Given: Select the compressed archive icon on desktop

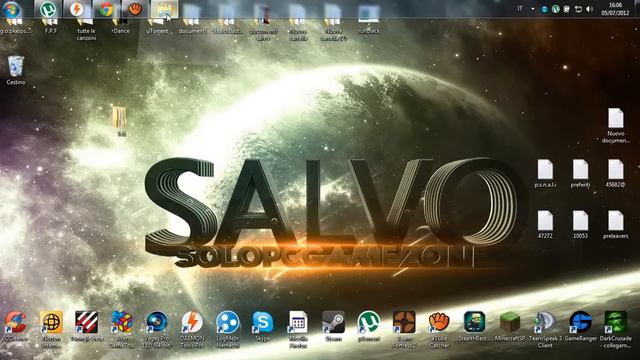Looking at the screenshot, I should click(120, 121).
